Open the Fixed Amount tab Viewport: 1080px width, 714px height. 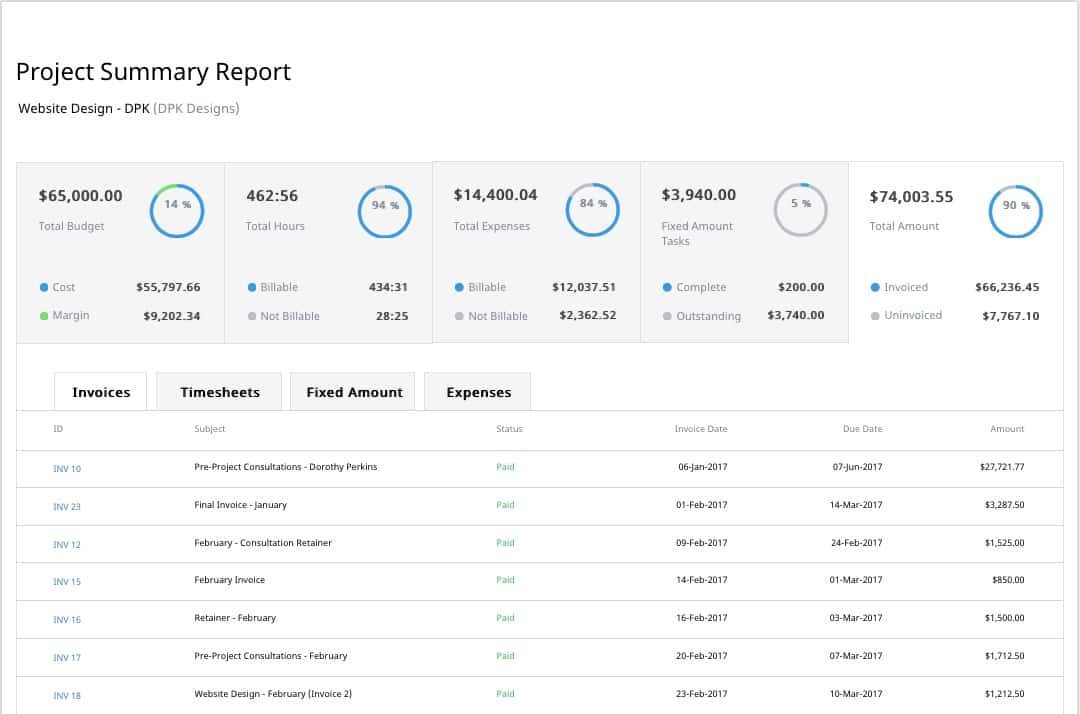(x=354, y=392)
